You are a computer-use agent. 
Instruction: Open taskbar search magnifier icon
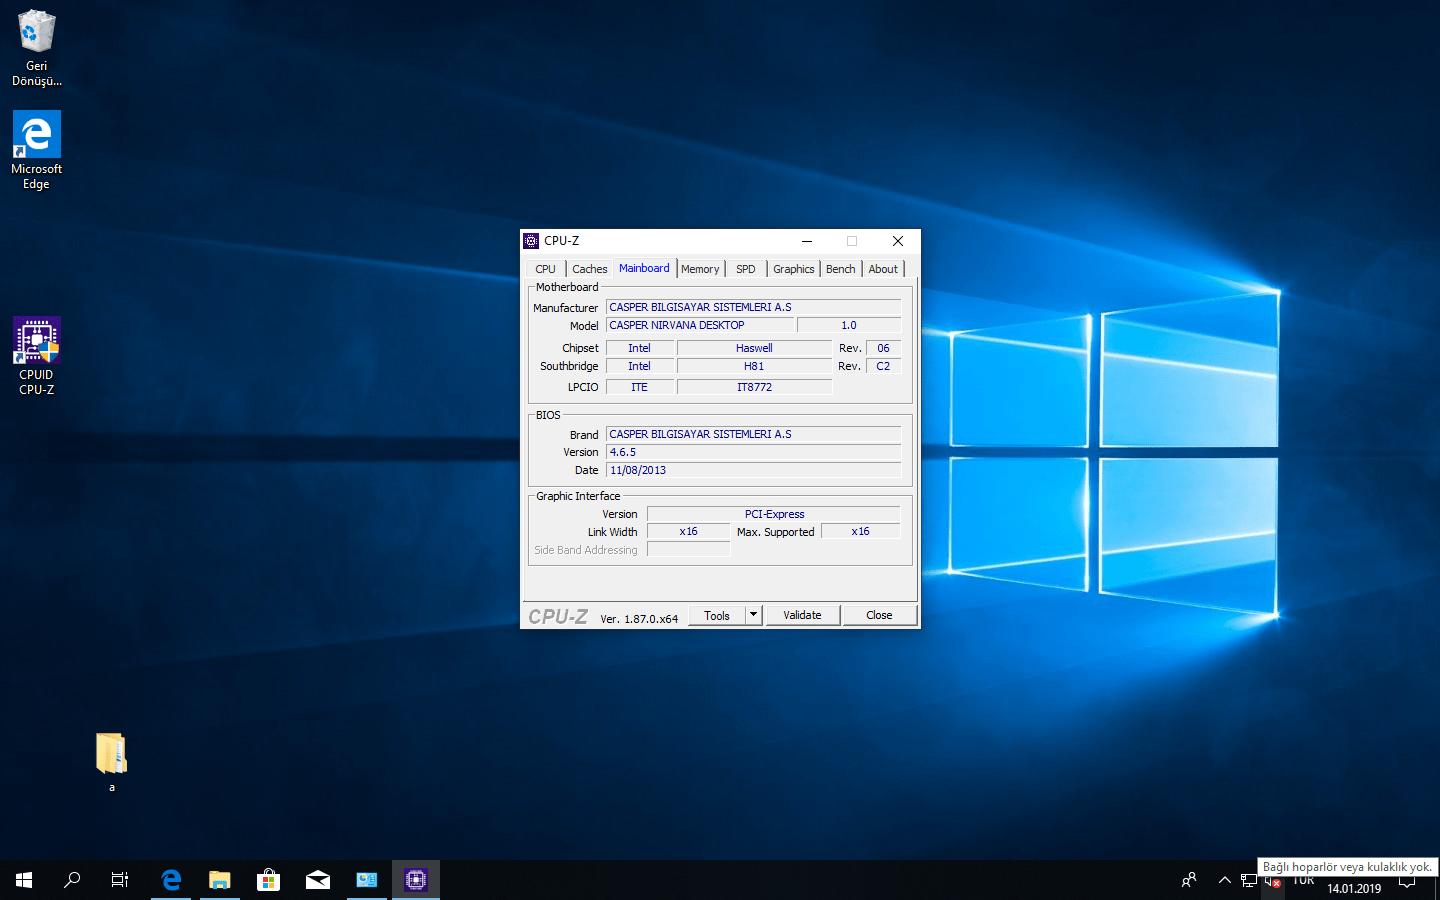click(x=72, y=880)
